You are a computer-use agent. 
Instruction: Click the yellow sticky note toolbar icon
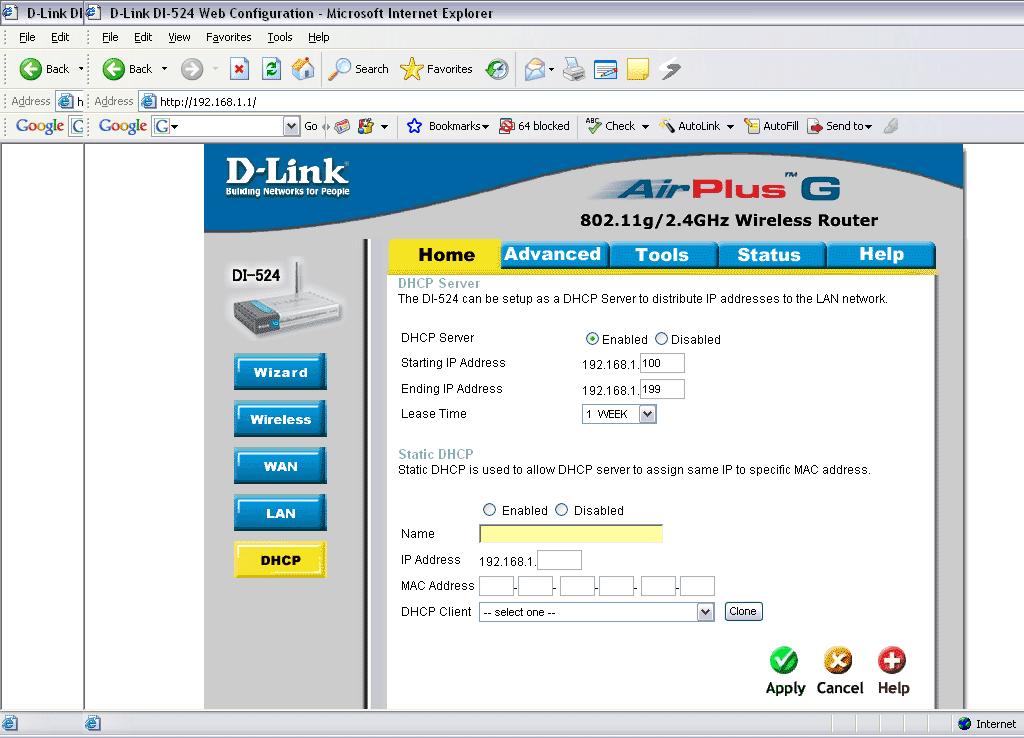coord(637,69)
